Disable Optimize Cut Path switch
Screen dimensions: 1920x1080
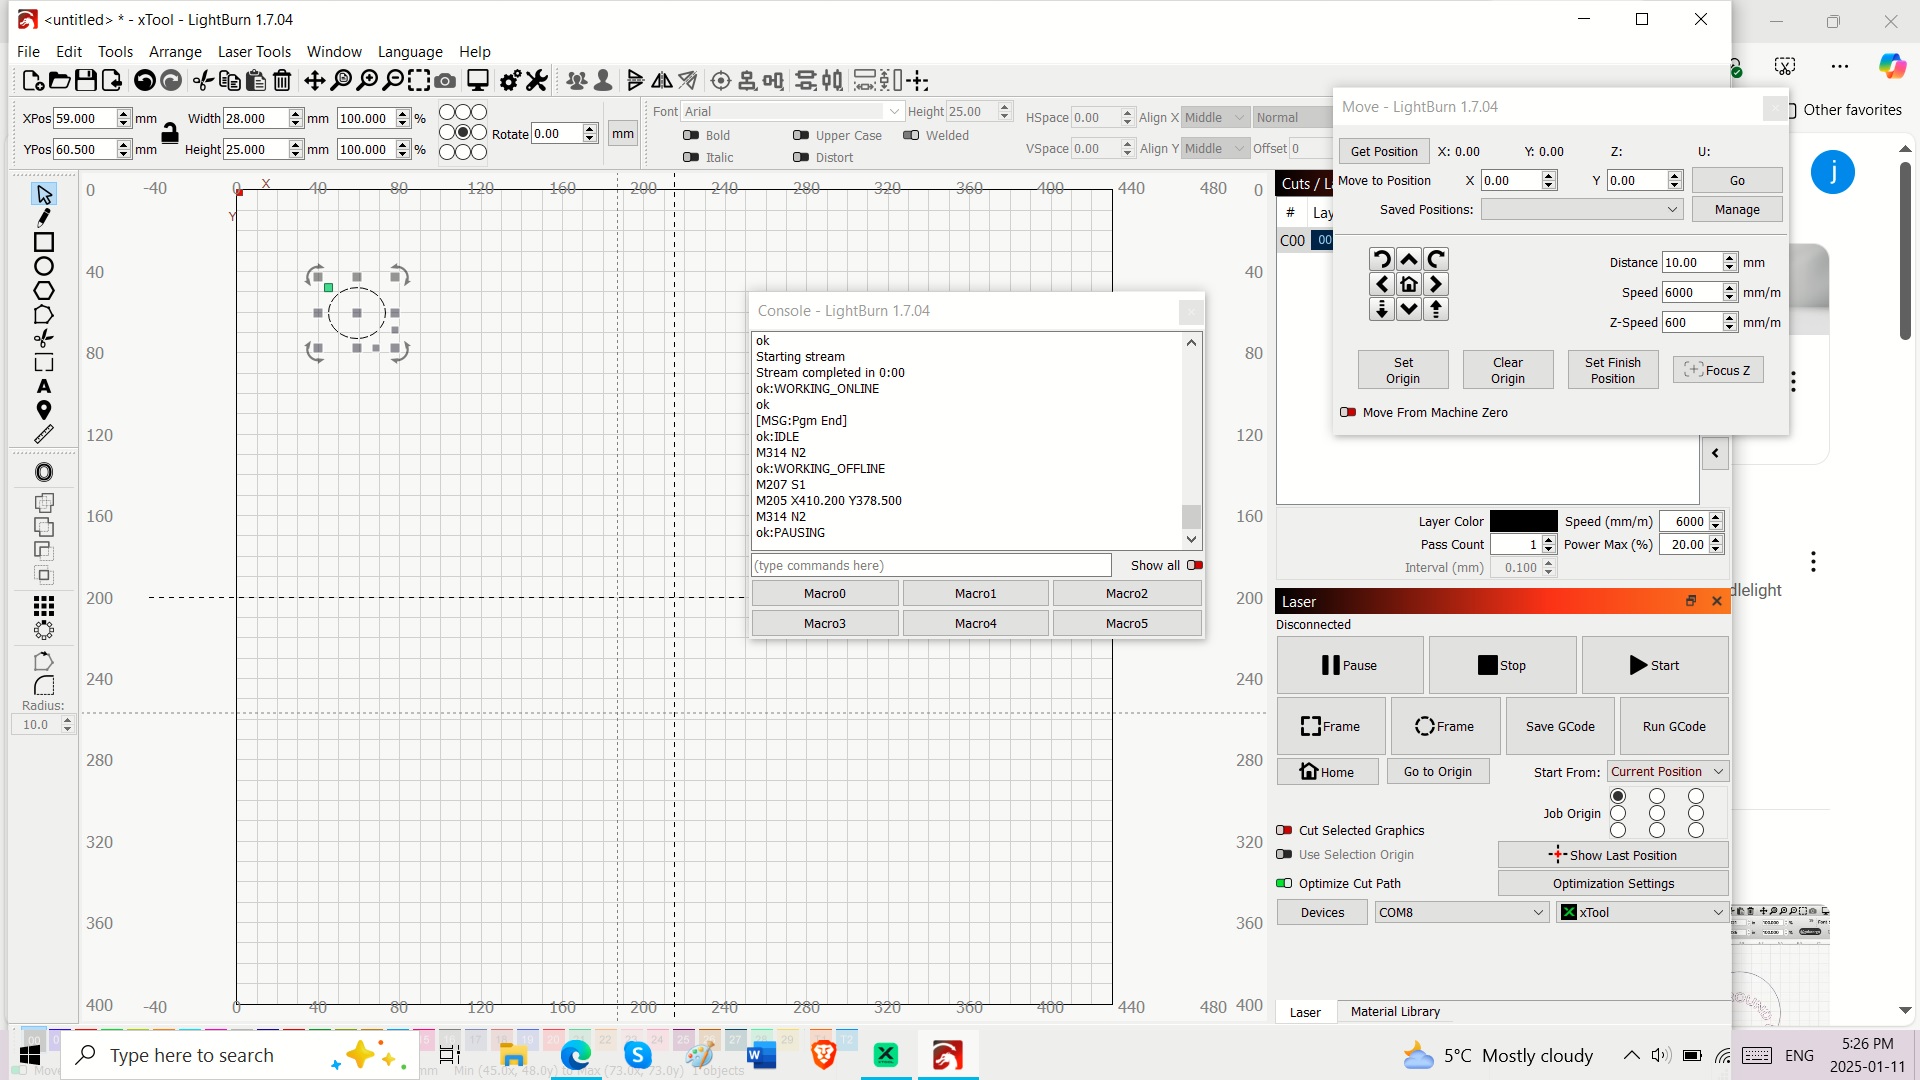coord(1285,884)
